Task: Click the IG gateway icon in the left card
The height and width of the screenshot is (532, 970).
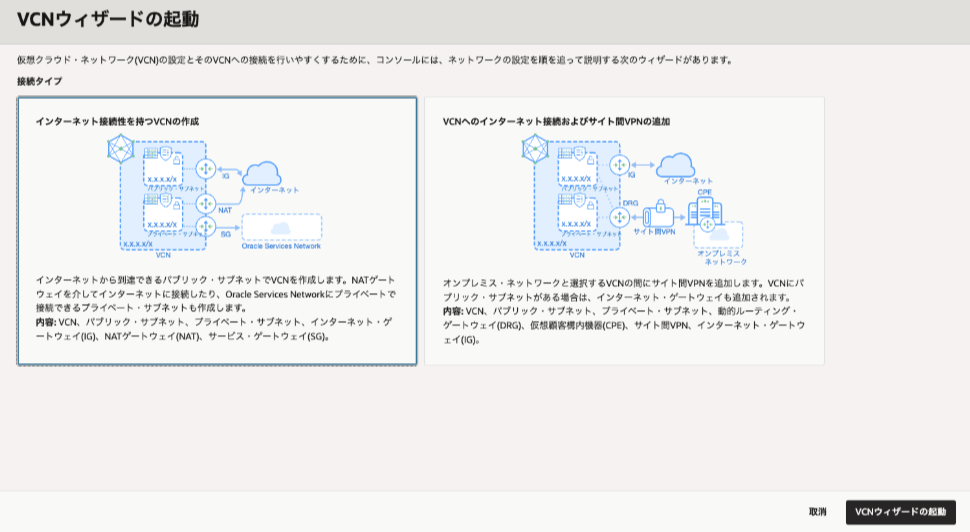Action: click(x=208, y=167)
